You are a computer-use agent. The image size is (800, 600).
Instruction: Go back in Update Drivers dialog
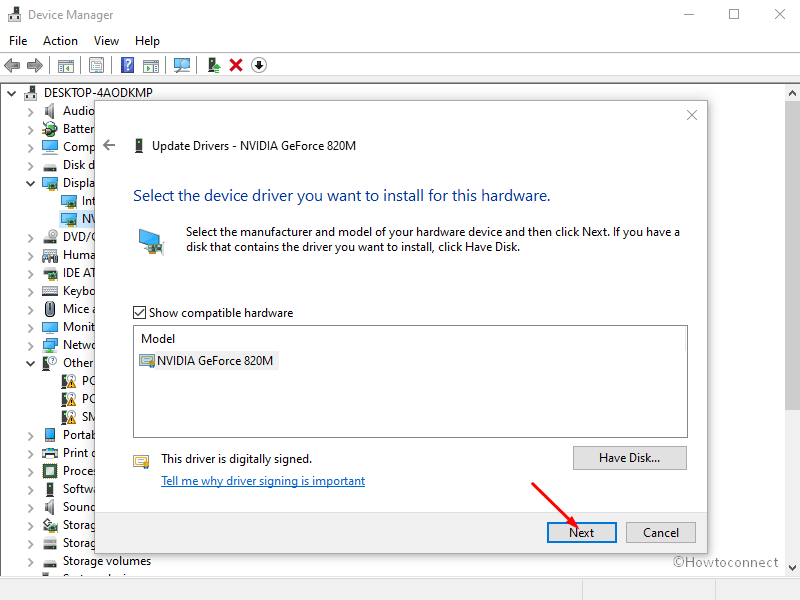109,145
